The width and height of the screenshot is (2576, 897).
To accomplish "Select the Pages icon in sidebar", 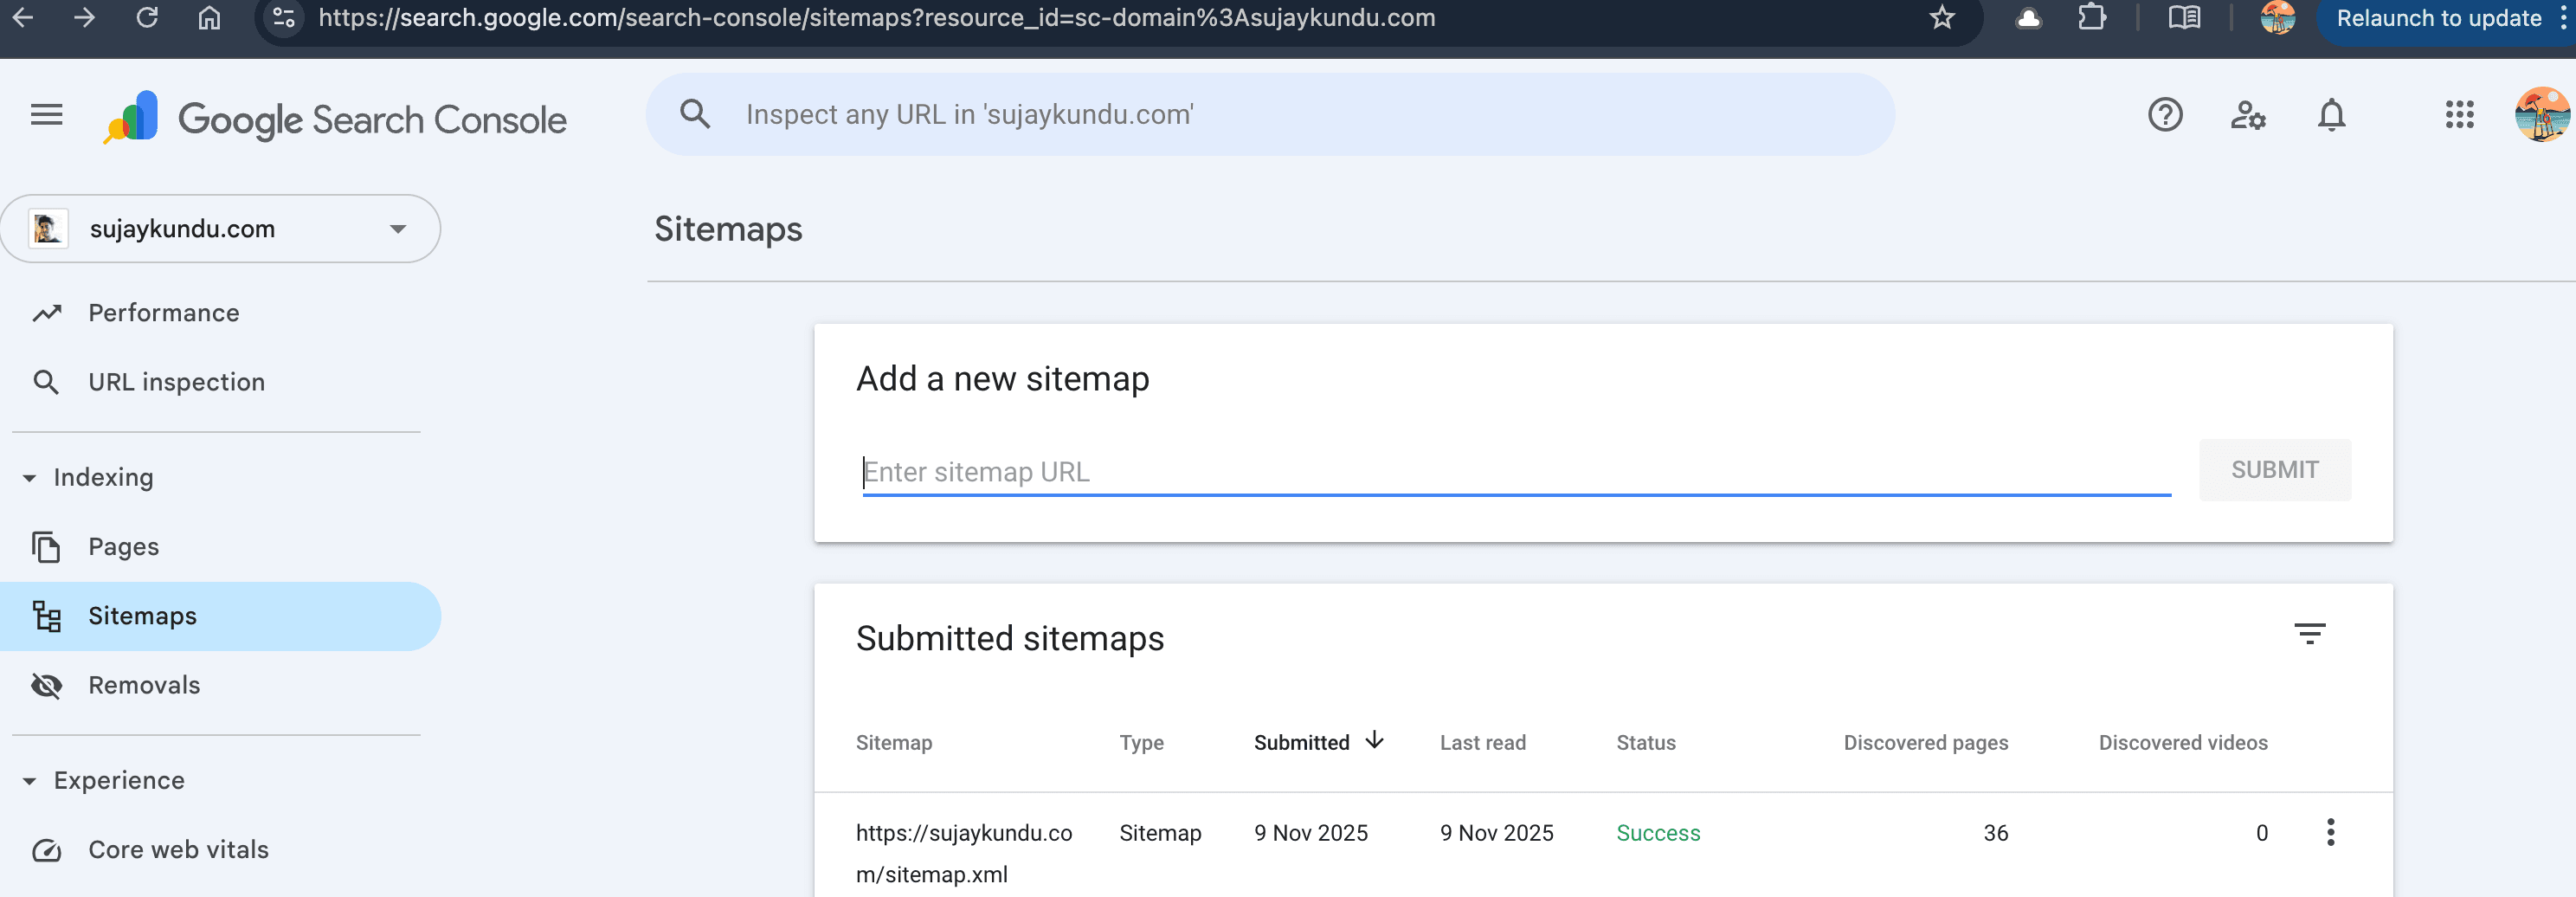I will tap(46, 547).
